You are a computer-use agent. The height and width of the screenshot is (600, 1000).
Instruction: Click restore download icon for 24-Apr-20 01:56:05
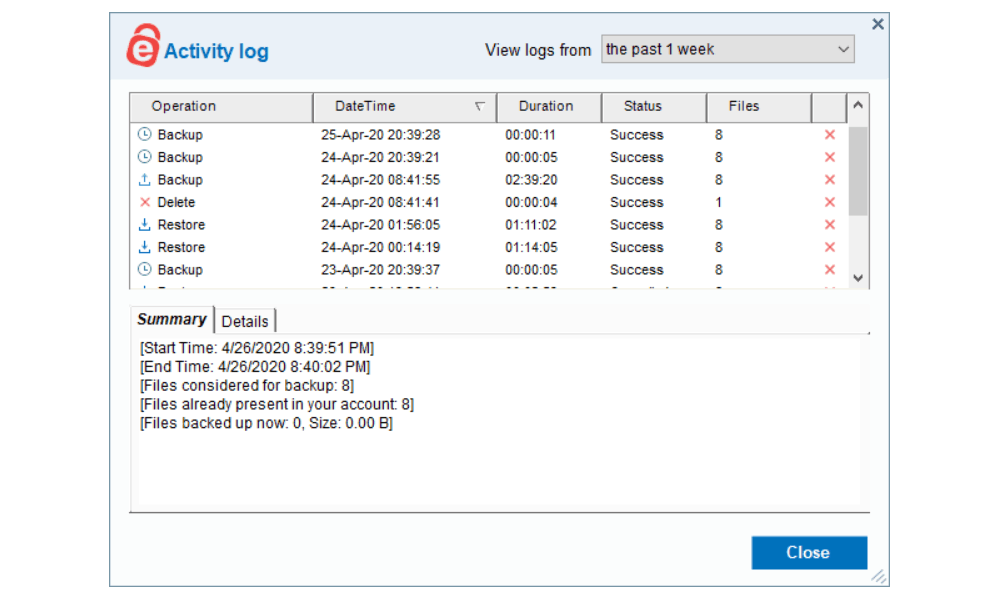[x=145, y=224]
